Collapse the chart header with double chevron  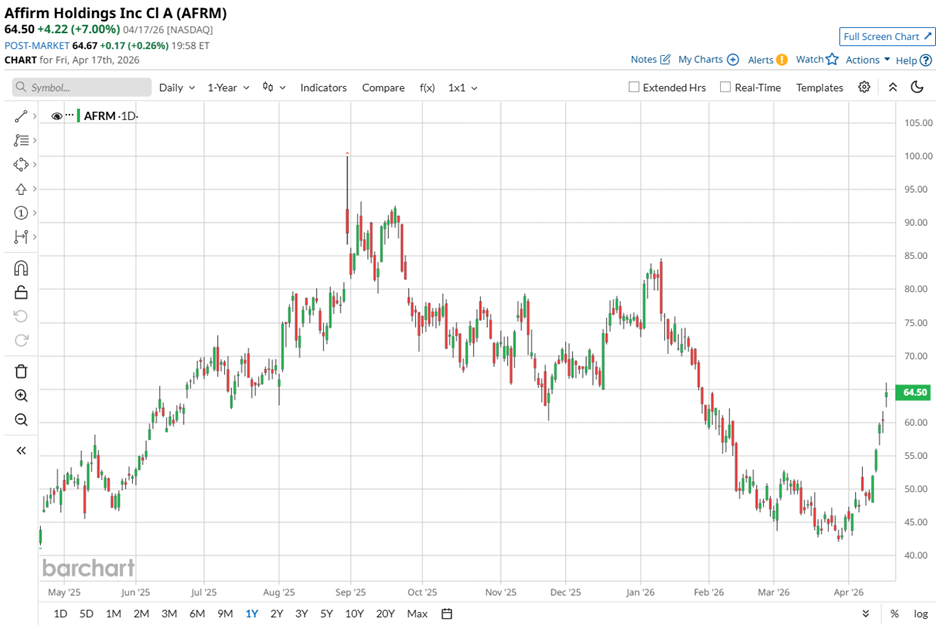(x=893, y=87)
